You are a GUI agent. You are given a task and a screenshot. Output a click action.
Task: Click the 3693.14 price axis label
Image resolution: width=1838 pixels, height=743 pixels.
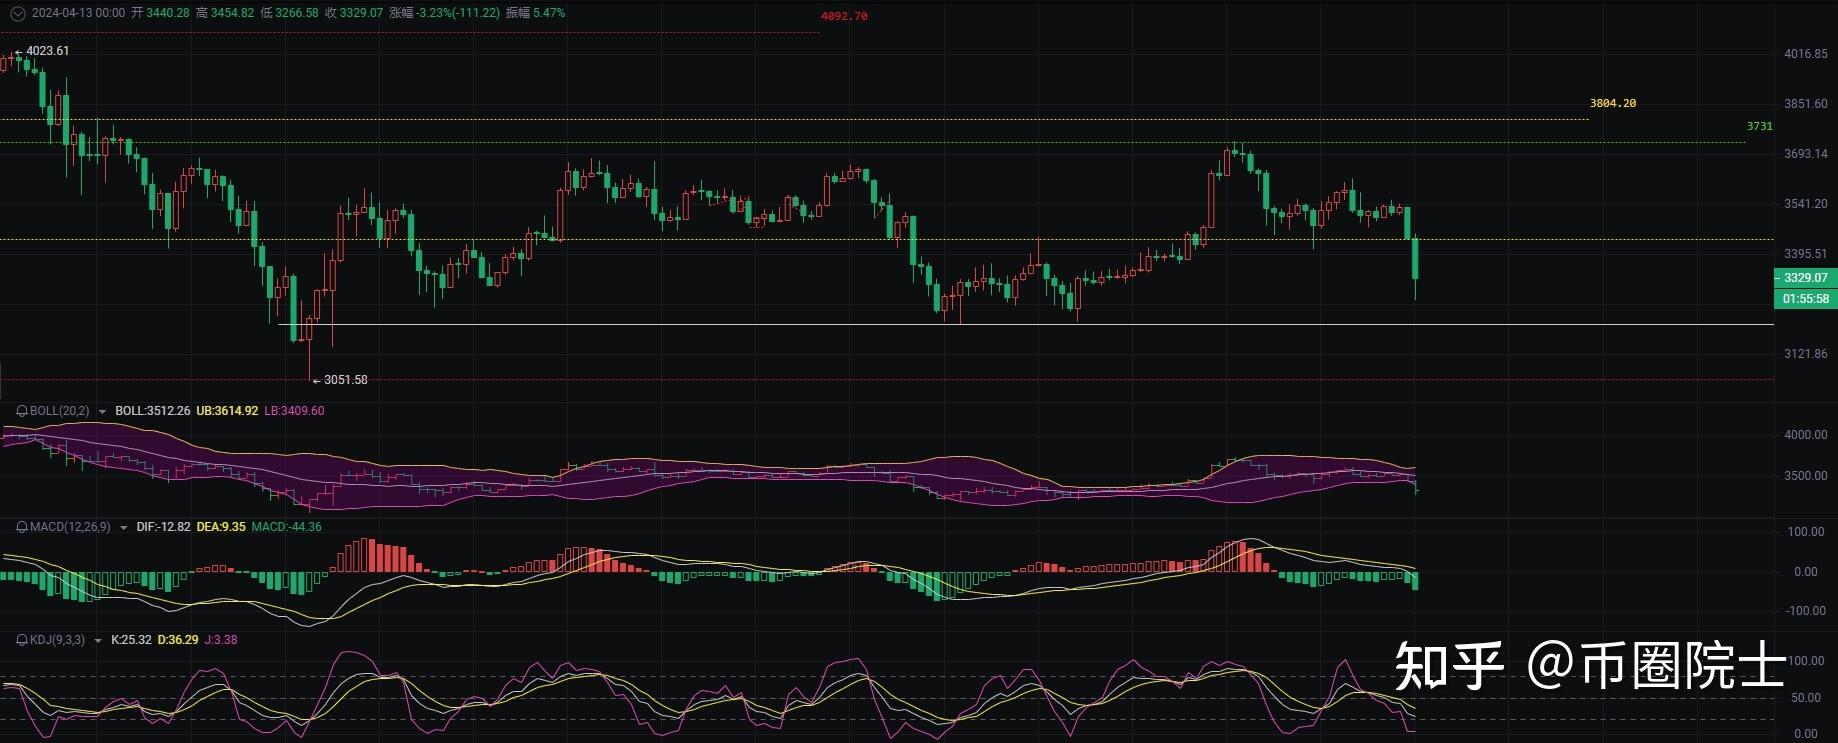pos(1806,154)
